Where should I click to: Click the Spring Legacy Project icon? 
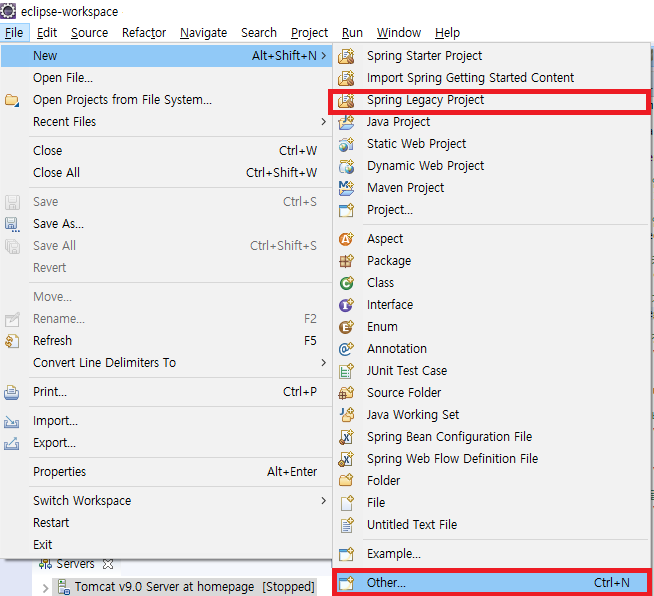346,100
